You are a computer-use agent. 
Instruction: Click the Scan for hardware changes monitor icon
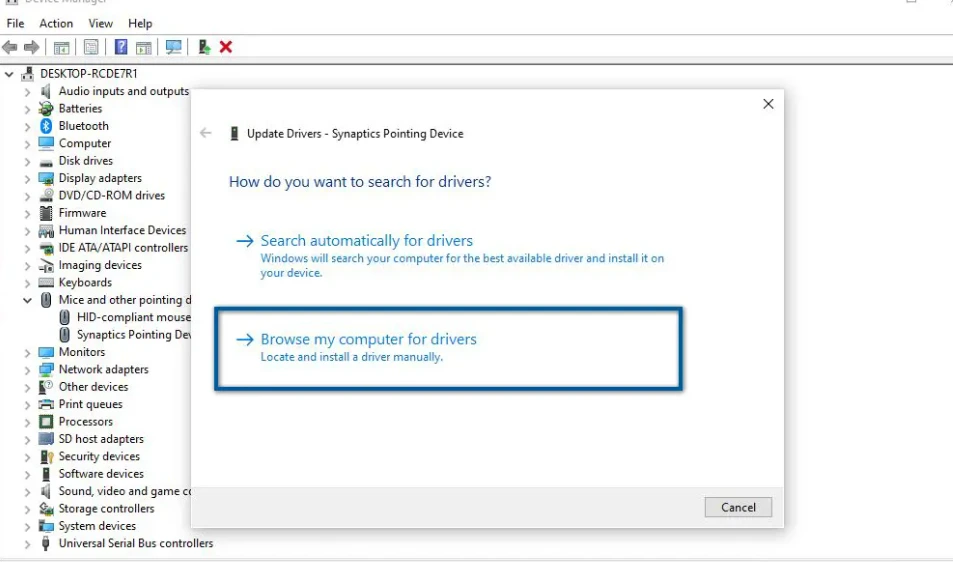pos(174,47)
